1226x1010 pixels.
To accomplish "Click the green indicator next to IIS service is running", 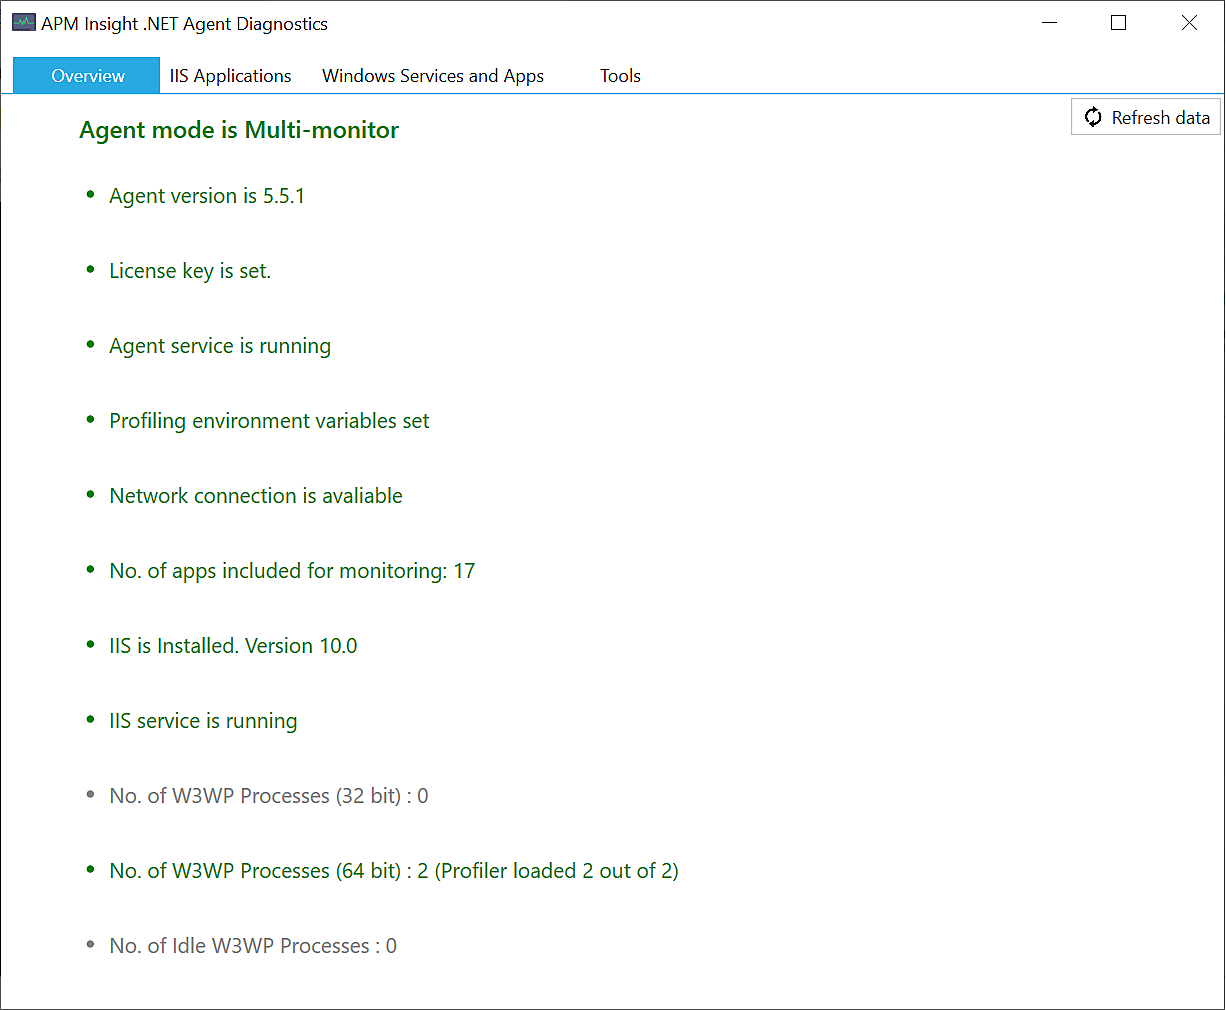I will pyautogui.click(x=90, y=720).
